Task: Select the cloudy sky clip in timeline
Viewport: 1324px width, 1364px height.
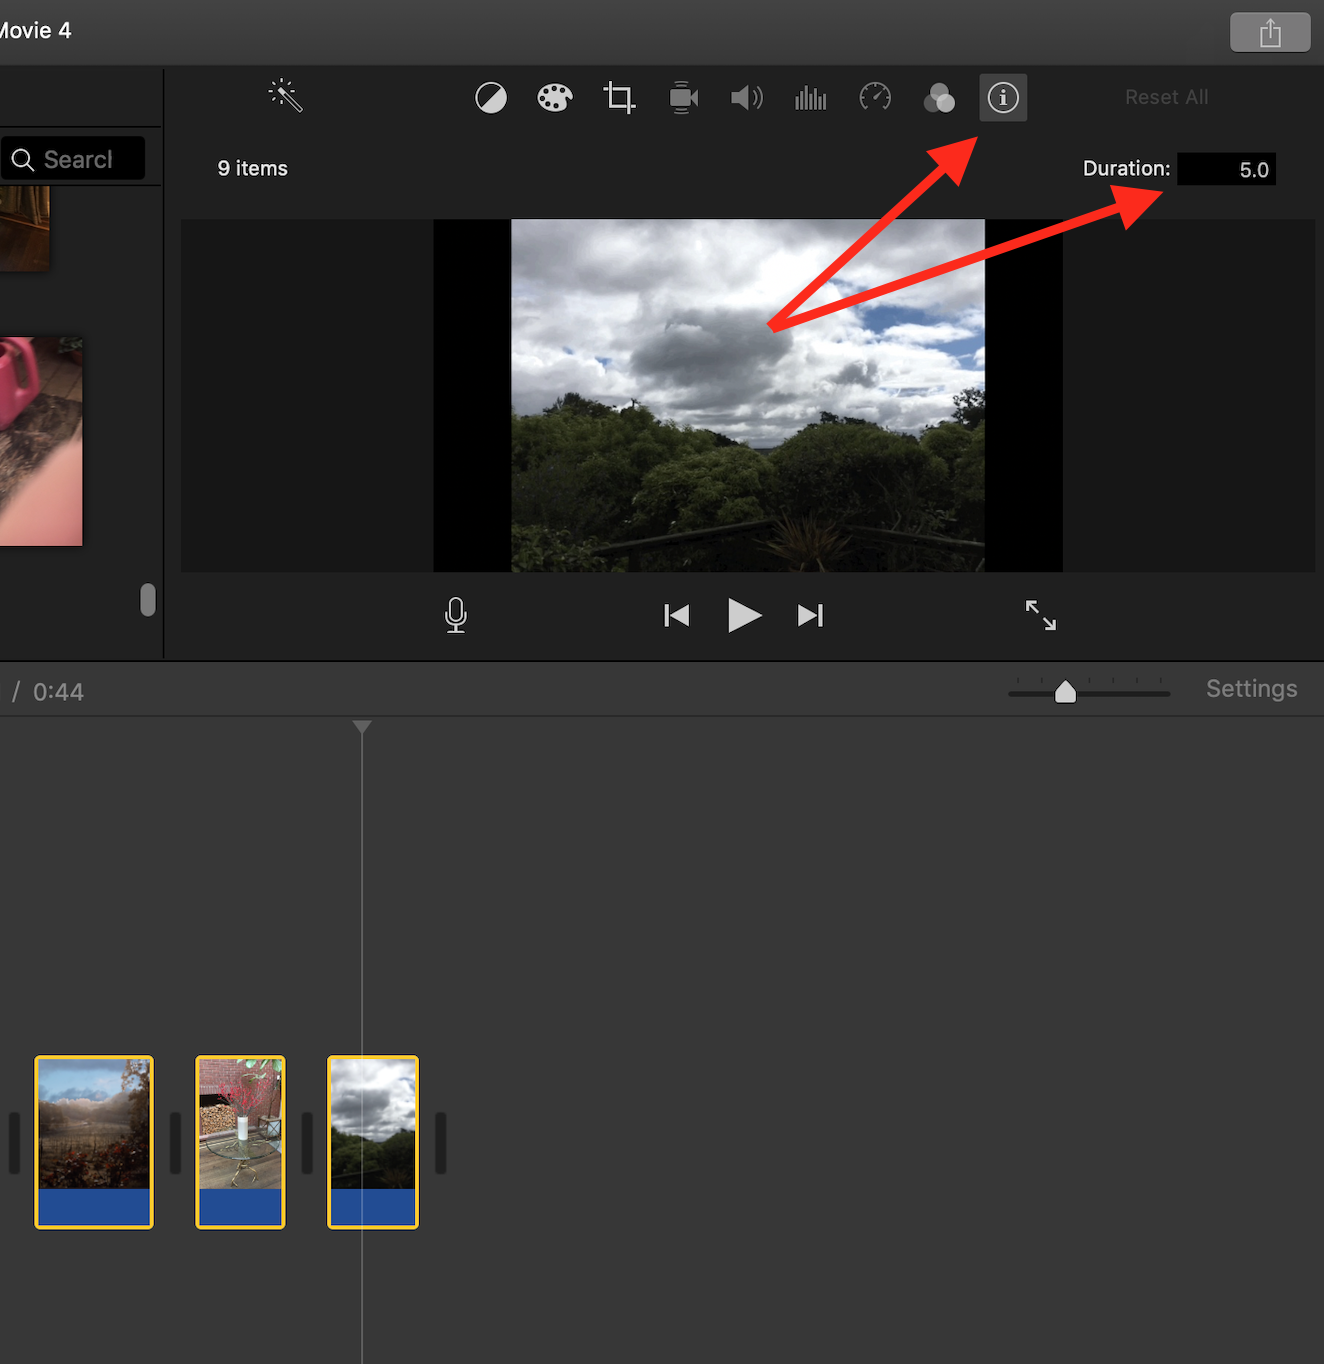Action: coord(373,1142)
